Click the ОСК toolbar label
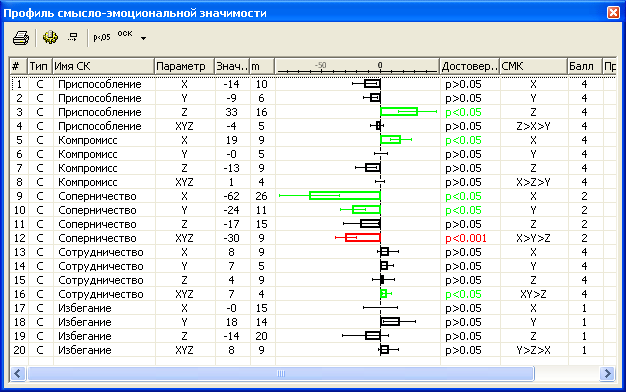Viewport: 626px width, 392px height. point(125,34)
